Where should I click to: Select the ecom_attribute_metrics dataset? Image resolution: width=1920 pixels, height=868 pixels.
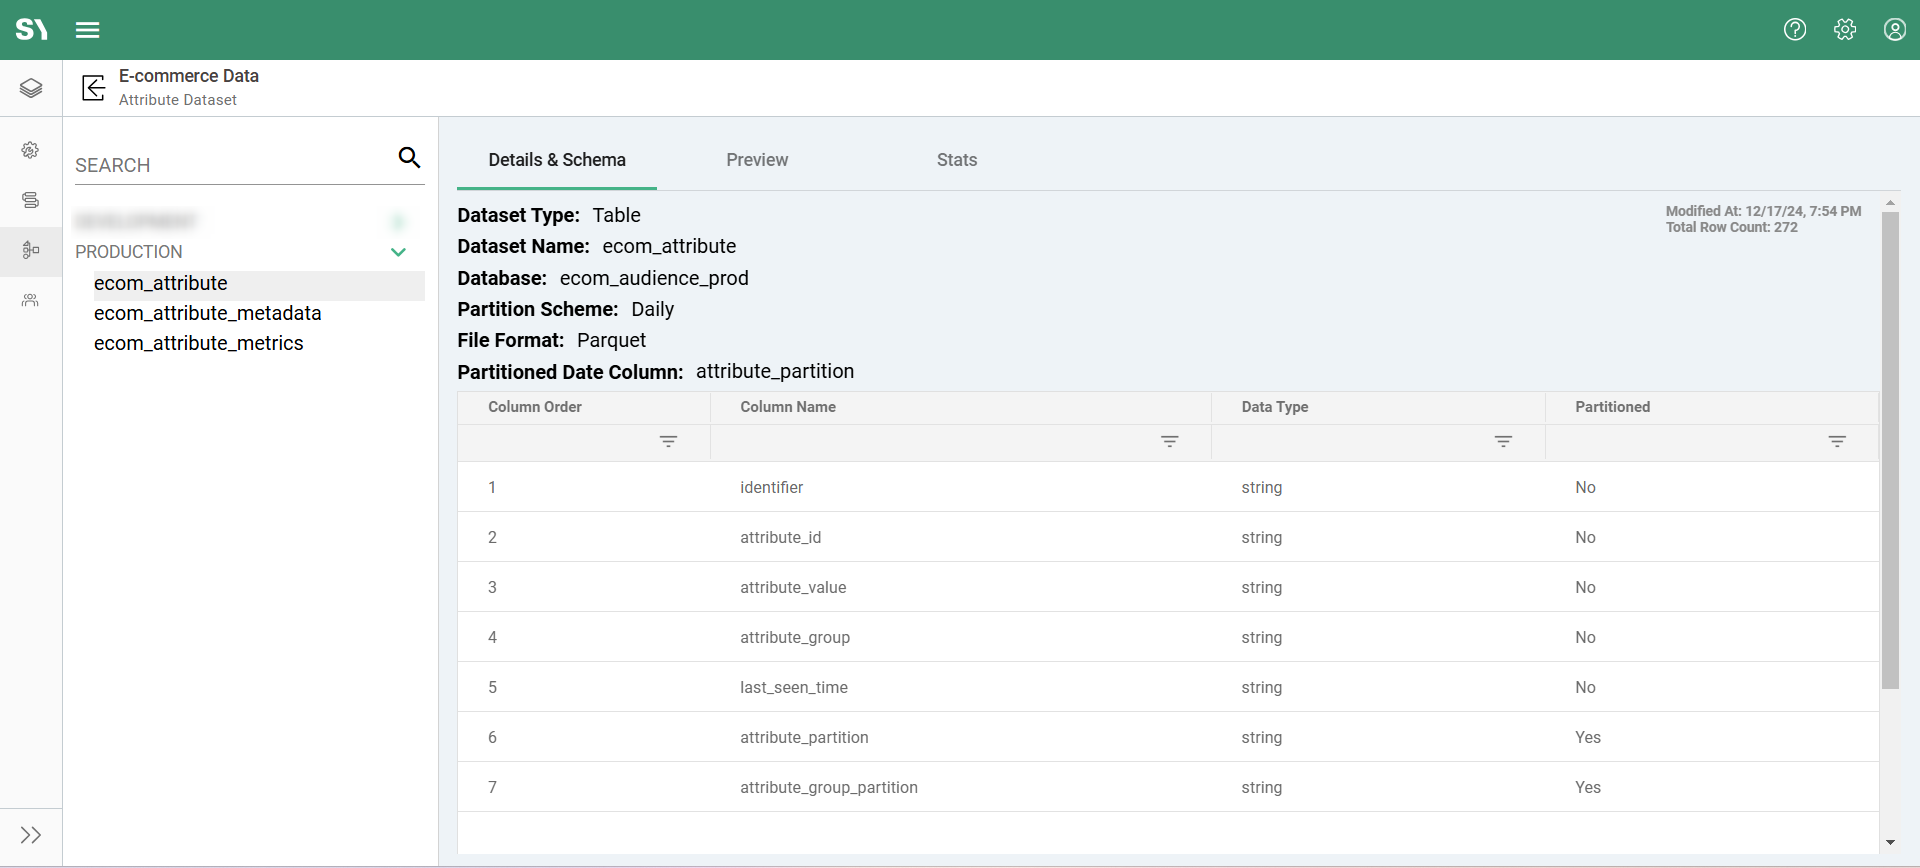(x=199, y=343)
